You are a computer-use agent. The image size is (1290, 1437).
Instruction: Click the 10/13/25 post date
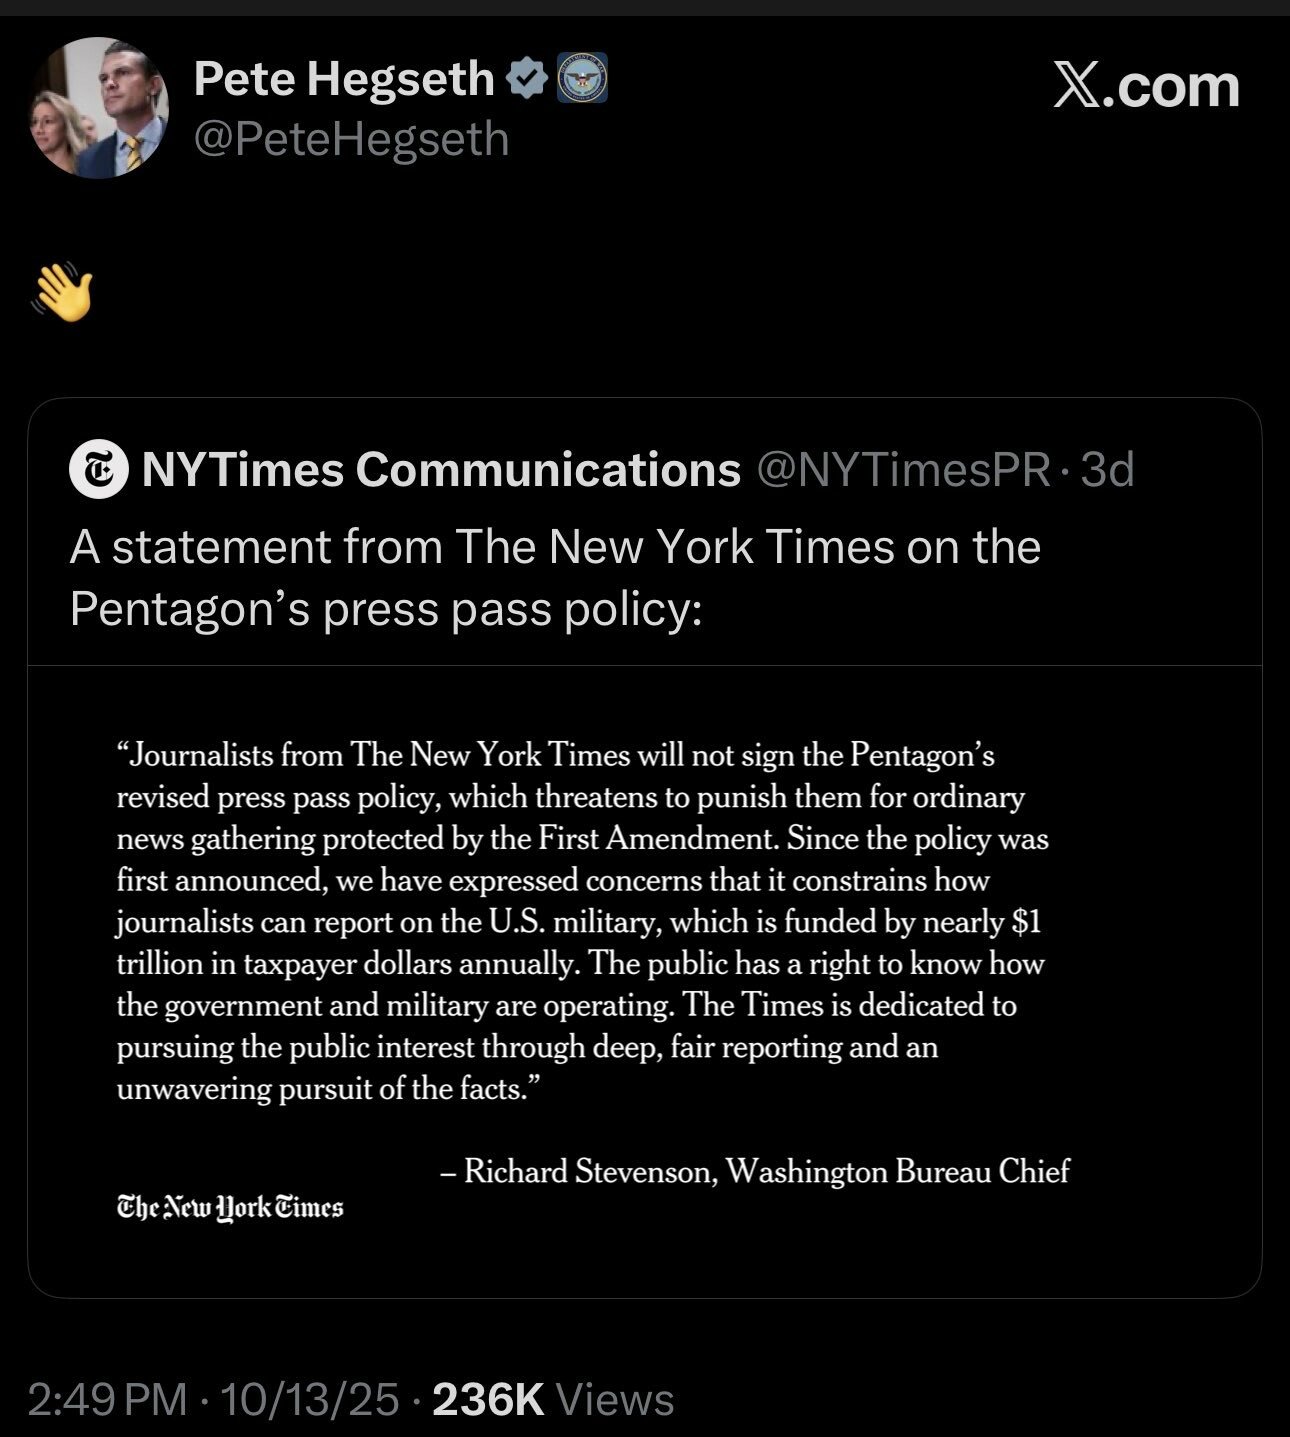click(x=309, y=1399)
